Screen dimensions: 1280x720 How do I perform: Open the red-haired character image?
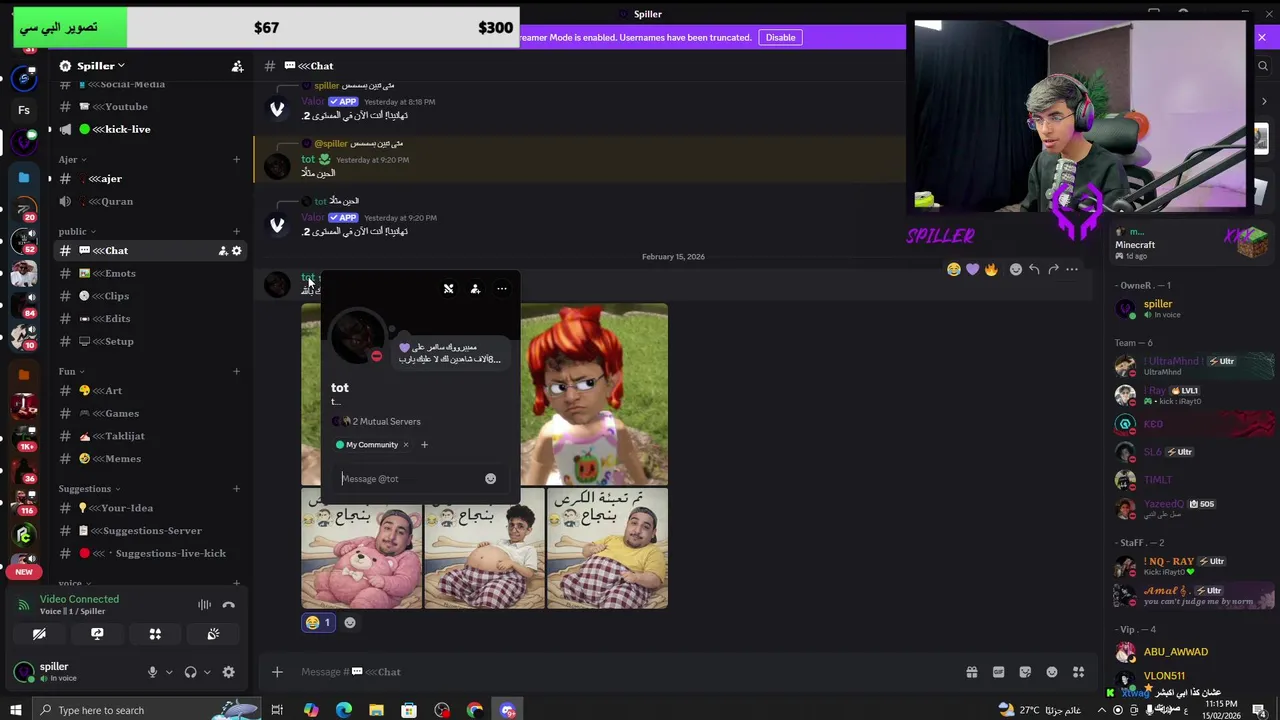pos(594,394)
